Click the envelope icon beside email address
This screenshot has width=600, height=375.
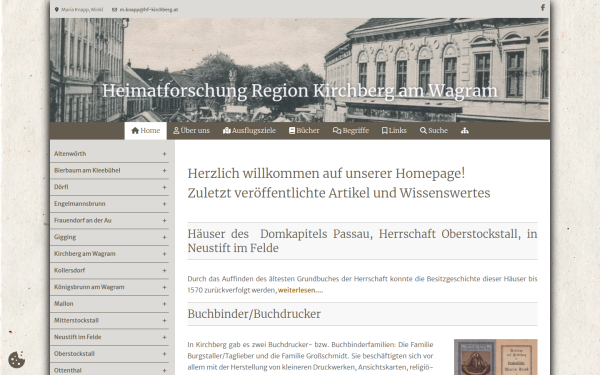tap(114, 10)
